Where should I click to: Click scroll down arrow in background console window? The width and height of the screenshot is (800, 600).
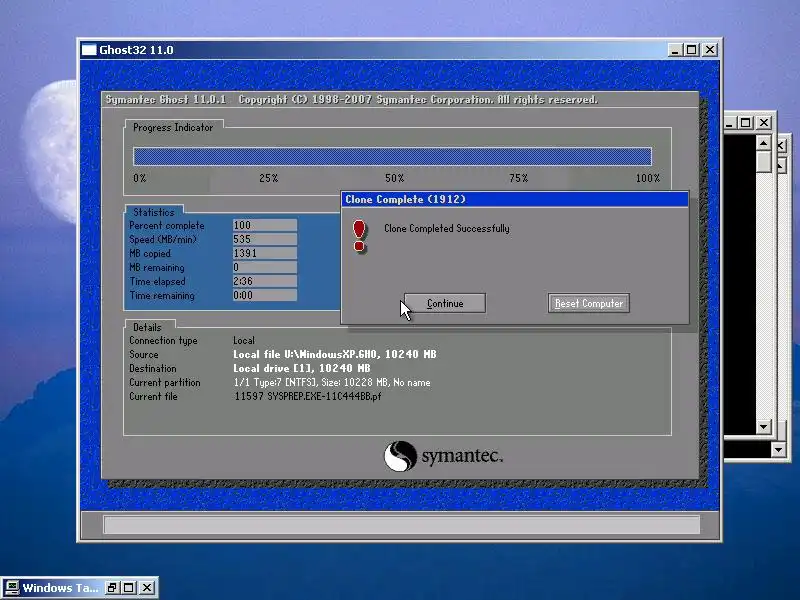tap(763, 427)
